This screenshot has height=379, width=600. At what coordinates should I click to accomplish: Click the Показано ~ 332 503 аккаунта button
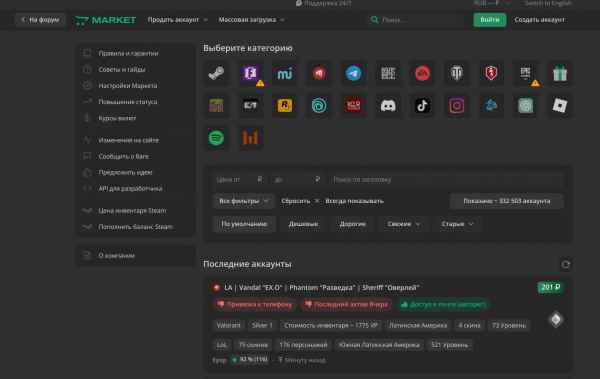coord(507,201)
